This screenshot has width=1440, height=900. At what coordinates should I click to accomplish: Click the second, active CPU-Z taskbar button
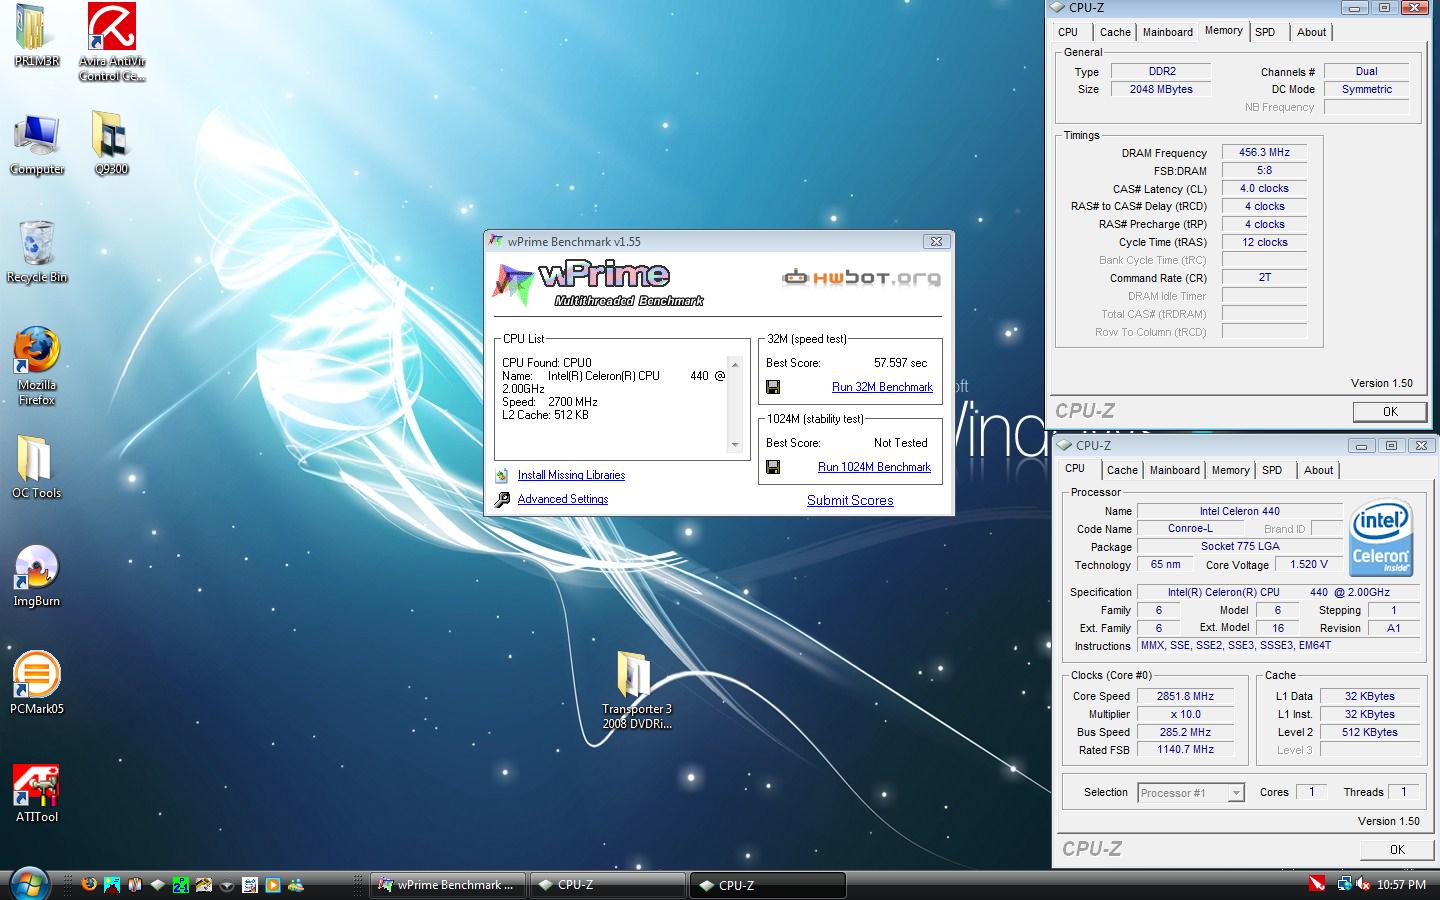(x=767, y=885)
